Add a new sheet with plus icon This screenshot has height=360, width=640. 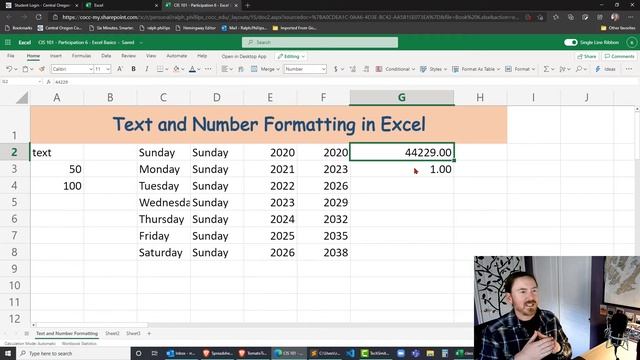click(149, 333)
